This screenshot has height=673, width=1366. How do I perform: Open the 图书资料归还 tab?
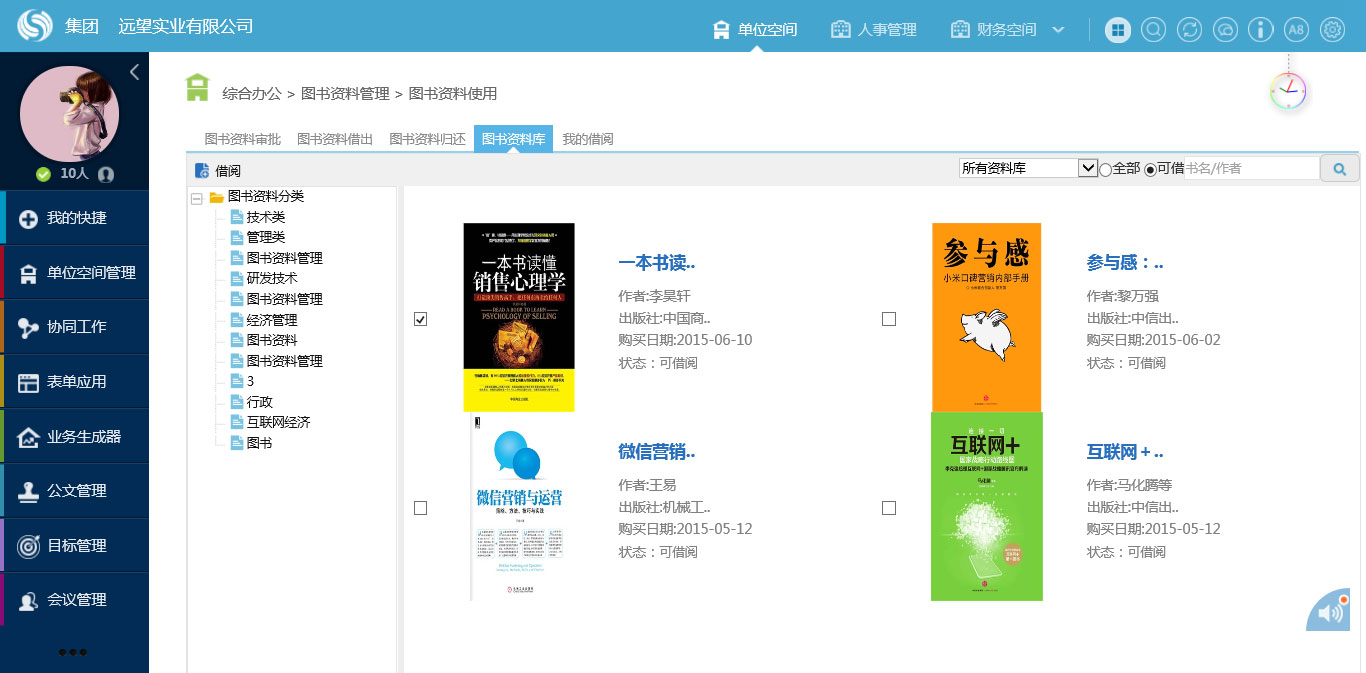[428, 139]
